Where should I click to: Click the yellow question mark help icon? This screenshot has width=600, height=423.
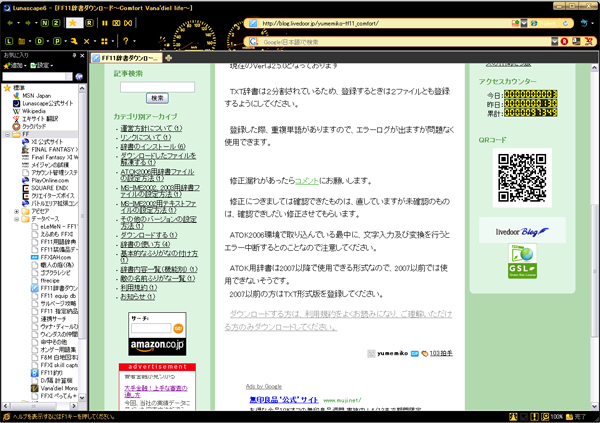126,41
